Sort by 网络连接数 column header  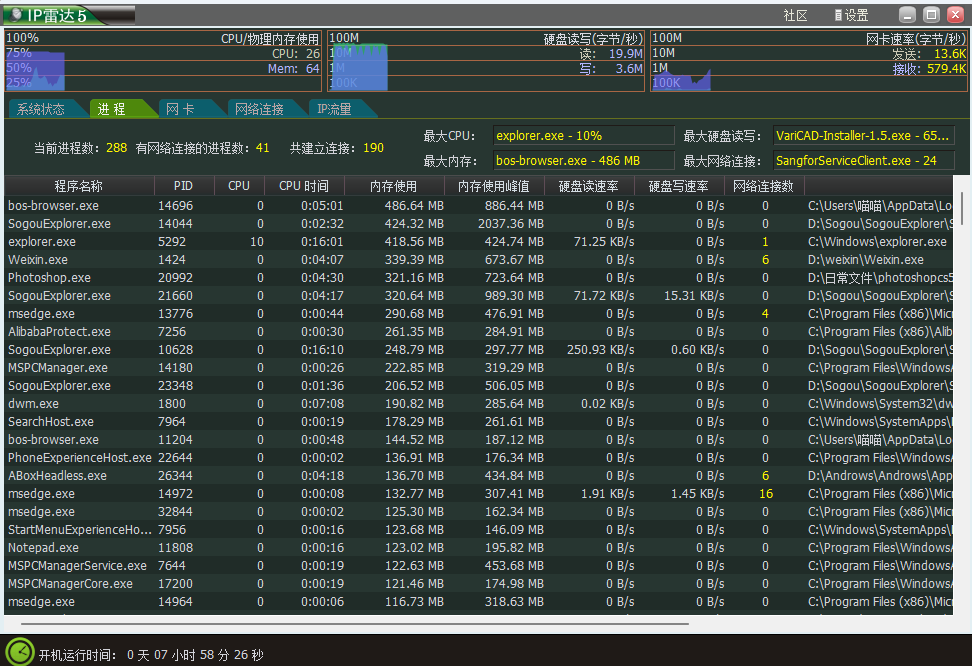coord(763,186)
